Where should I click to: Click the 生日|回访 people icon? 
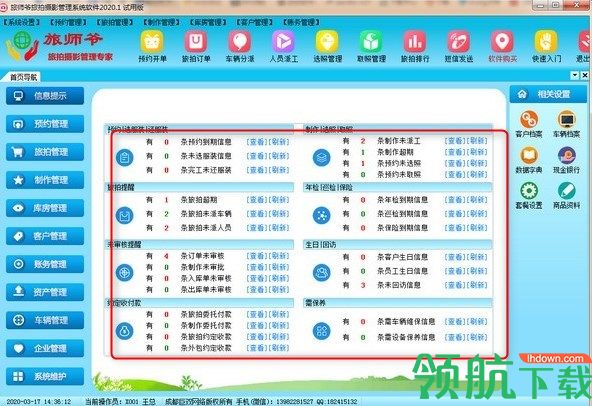click(322, 273)
